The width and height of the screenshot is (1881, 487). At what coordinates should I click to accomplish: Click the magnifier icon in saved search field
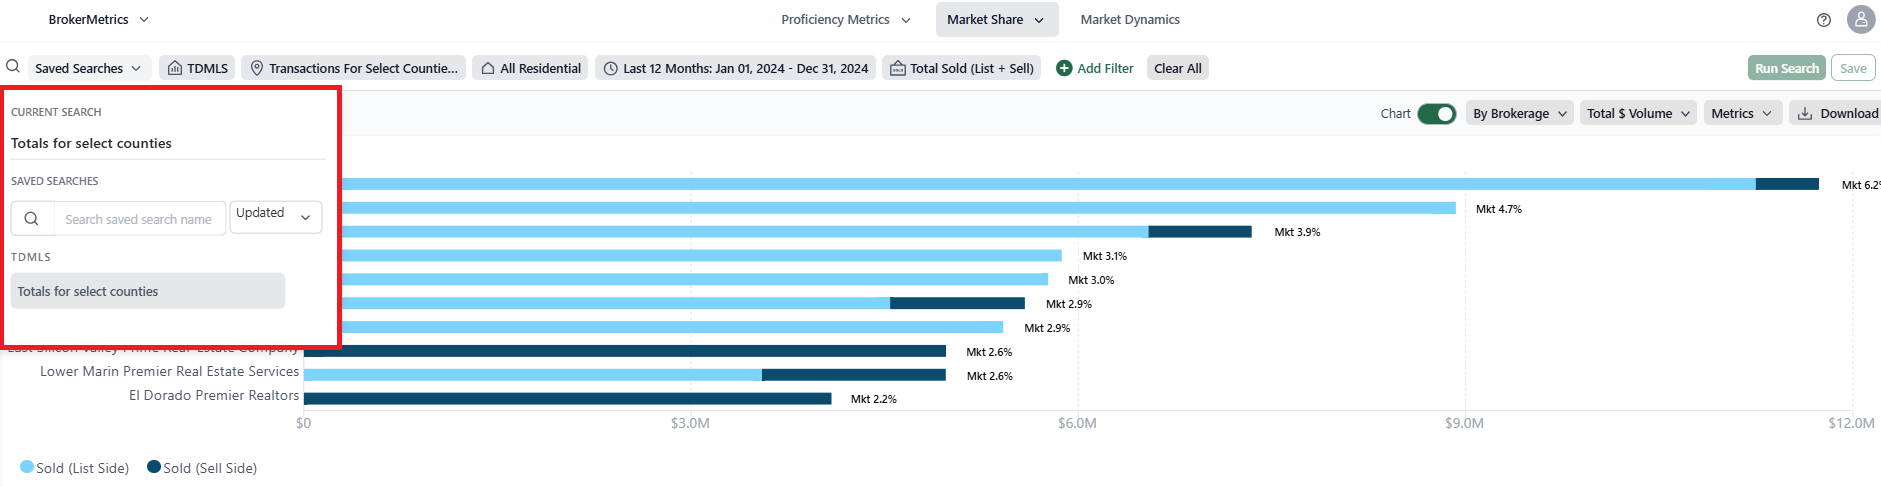tap(32, 219)
